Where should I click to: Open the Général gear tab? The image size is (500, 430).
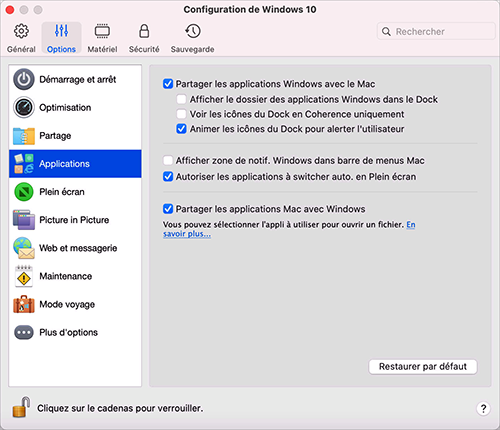(21, 38)
